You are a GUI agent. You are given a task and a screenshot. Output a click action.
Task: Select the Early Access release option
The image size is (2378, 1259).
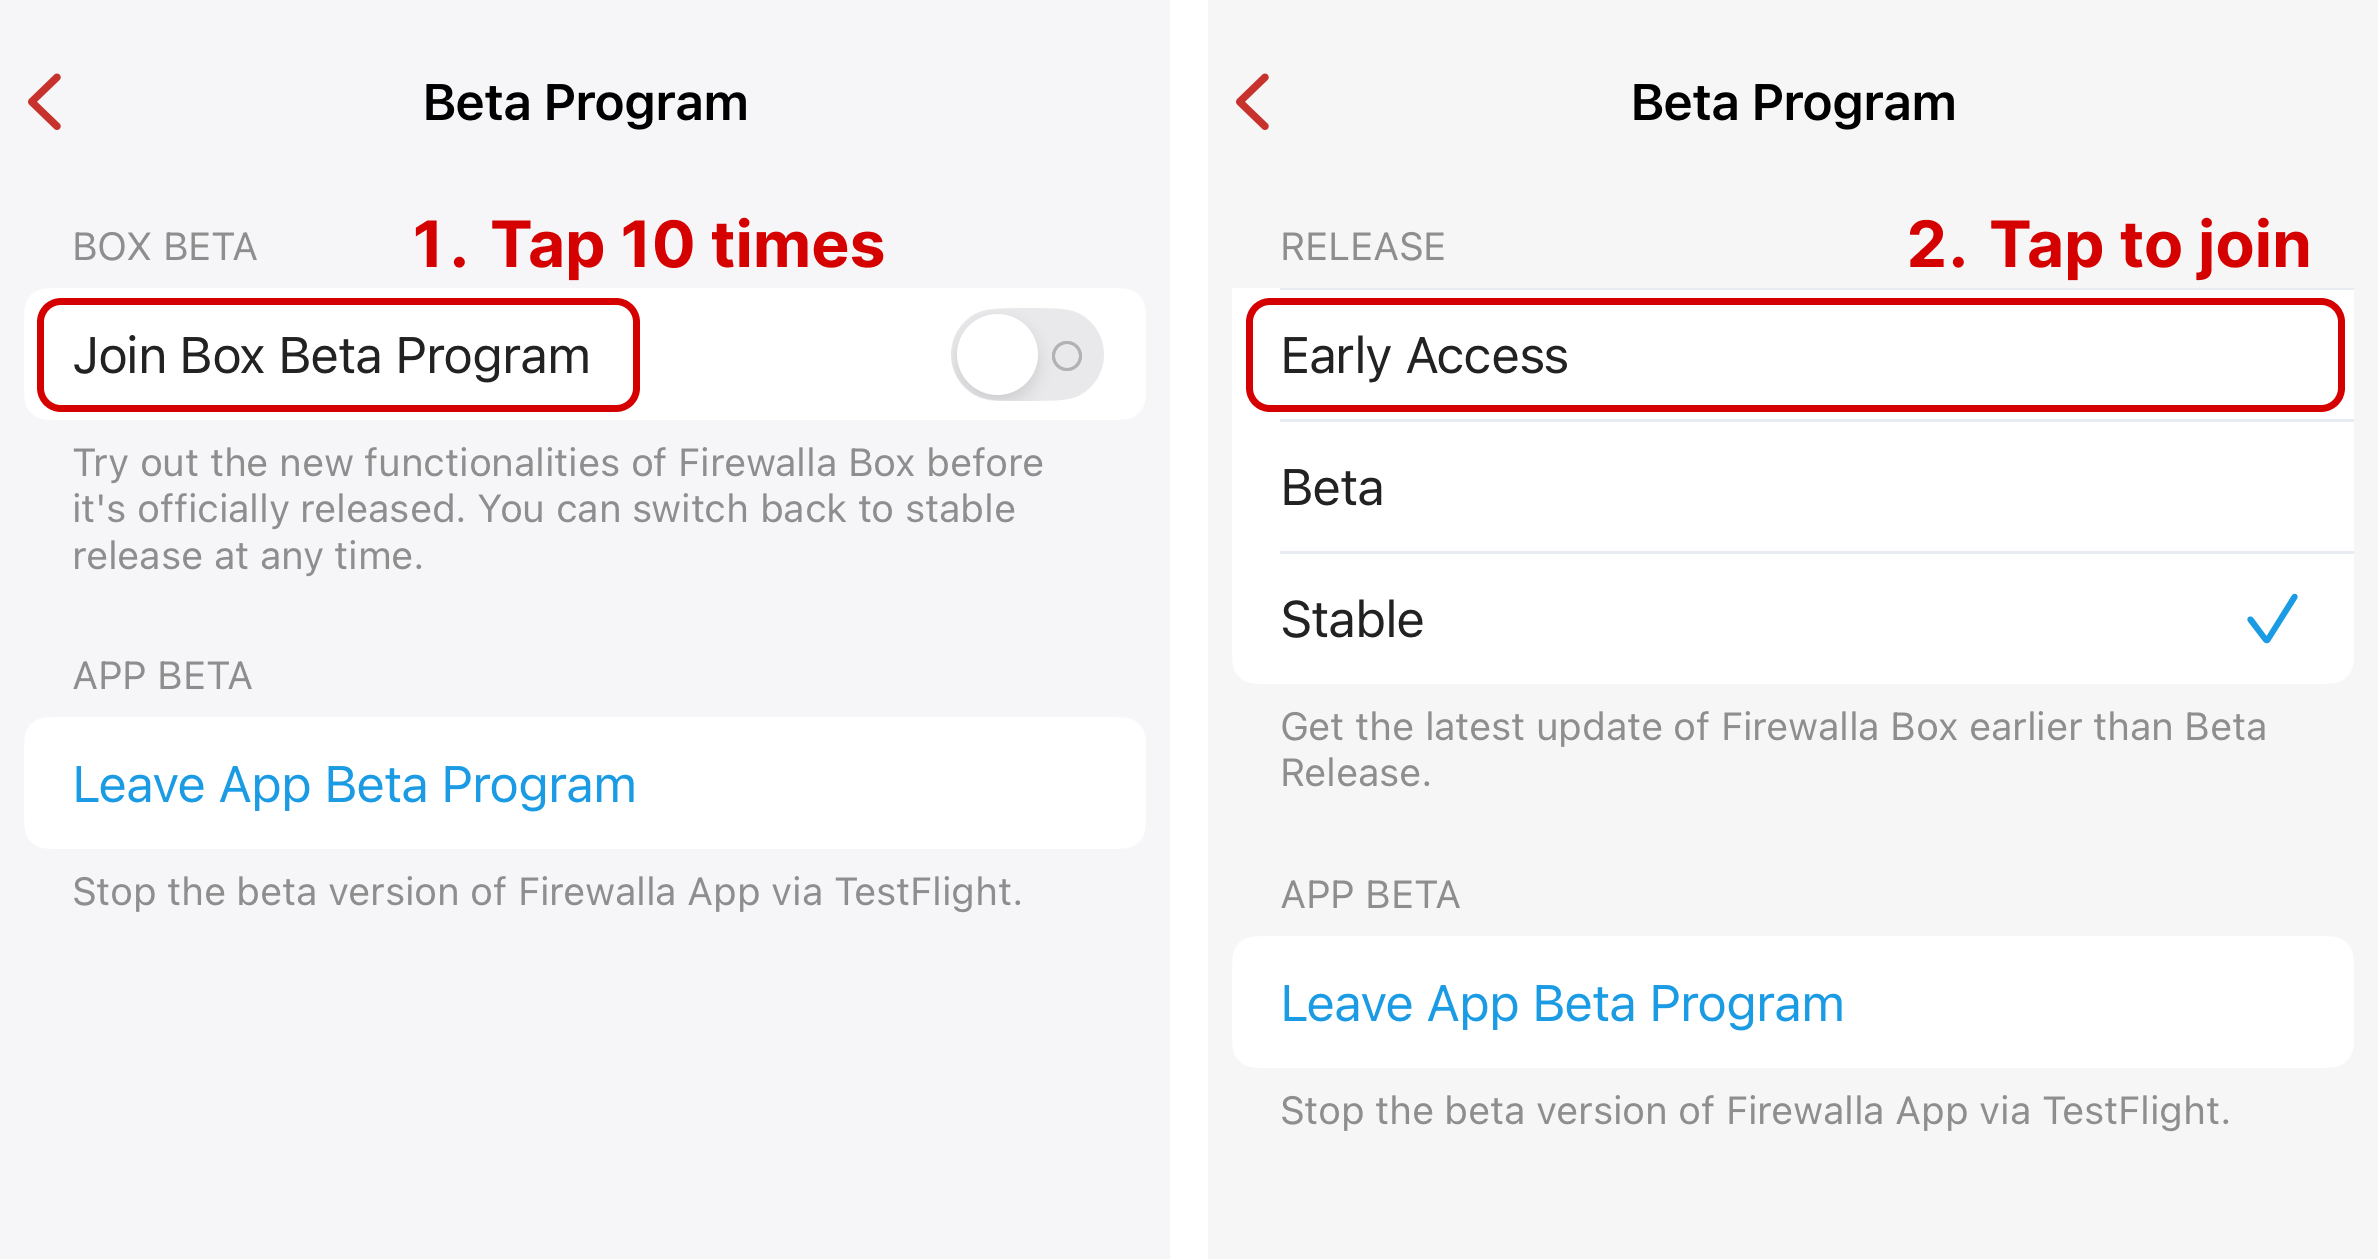click(x=1424, y=356)
